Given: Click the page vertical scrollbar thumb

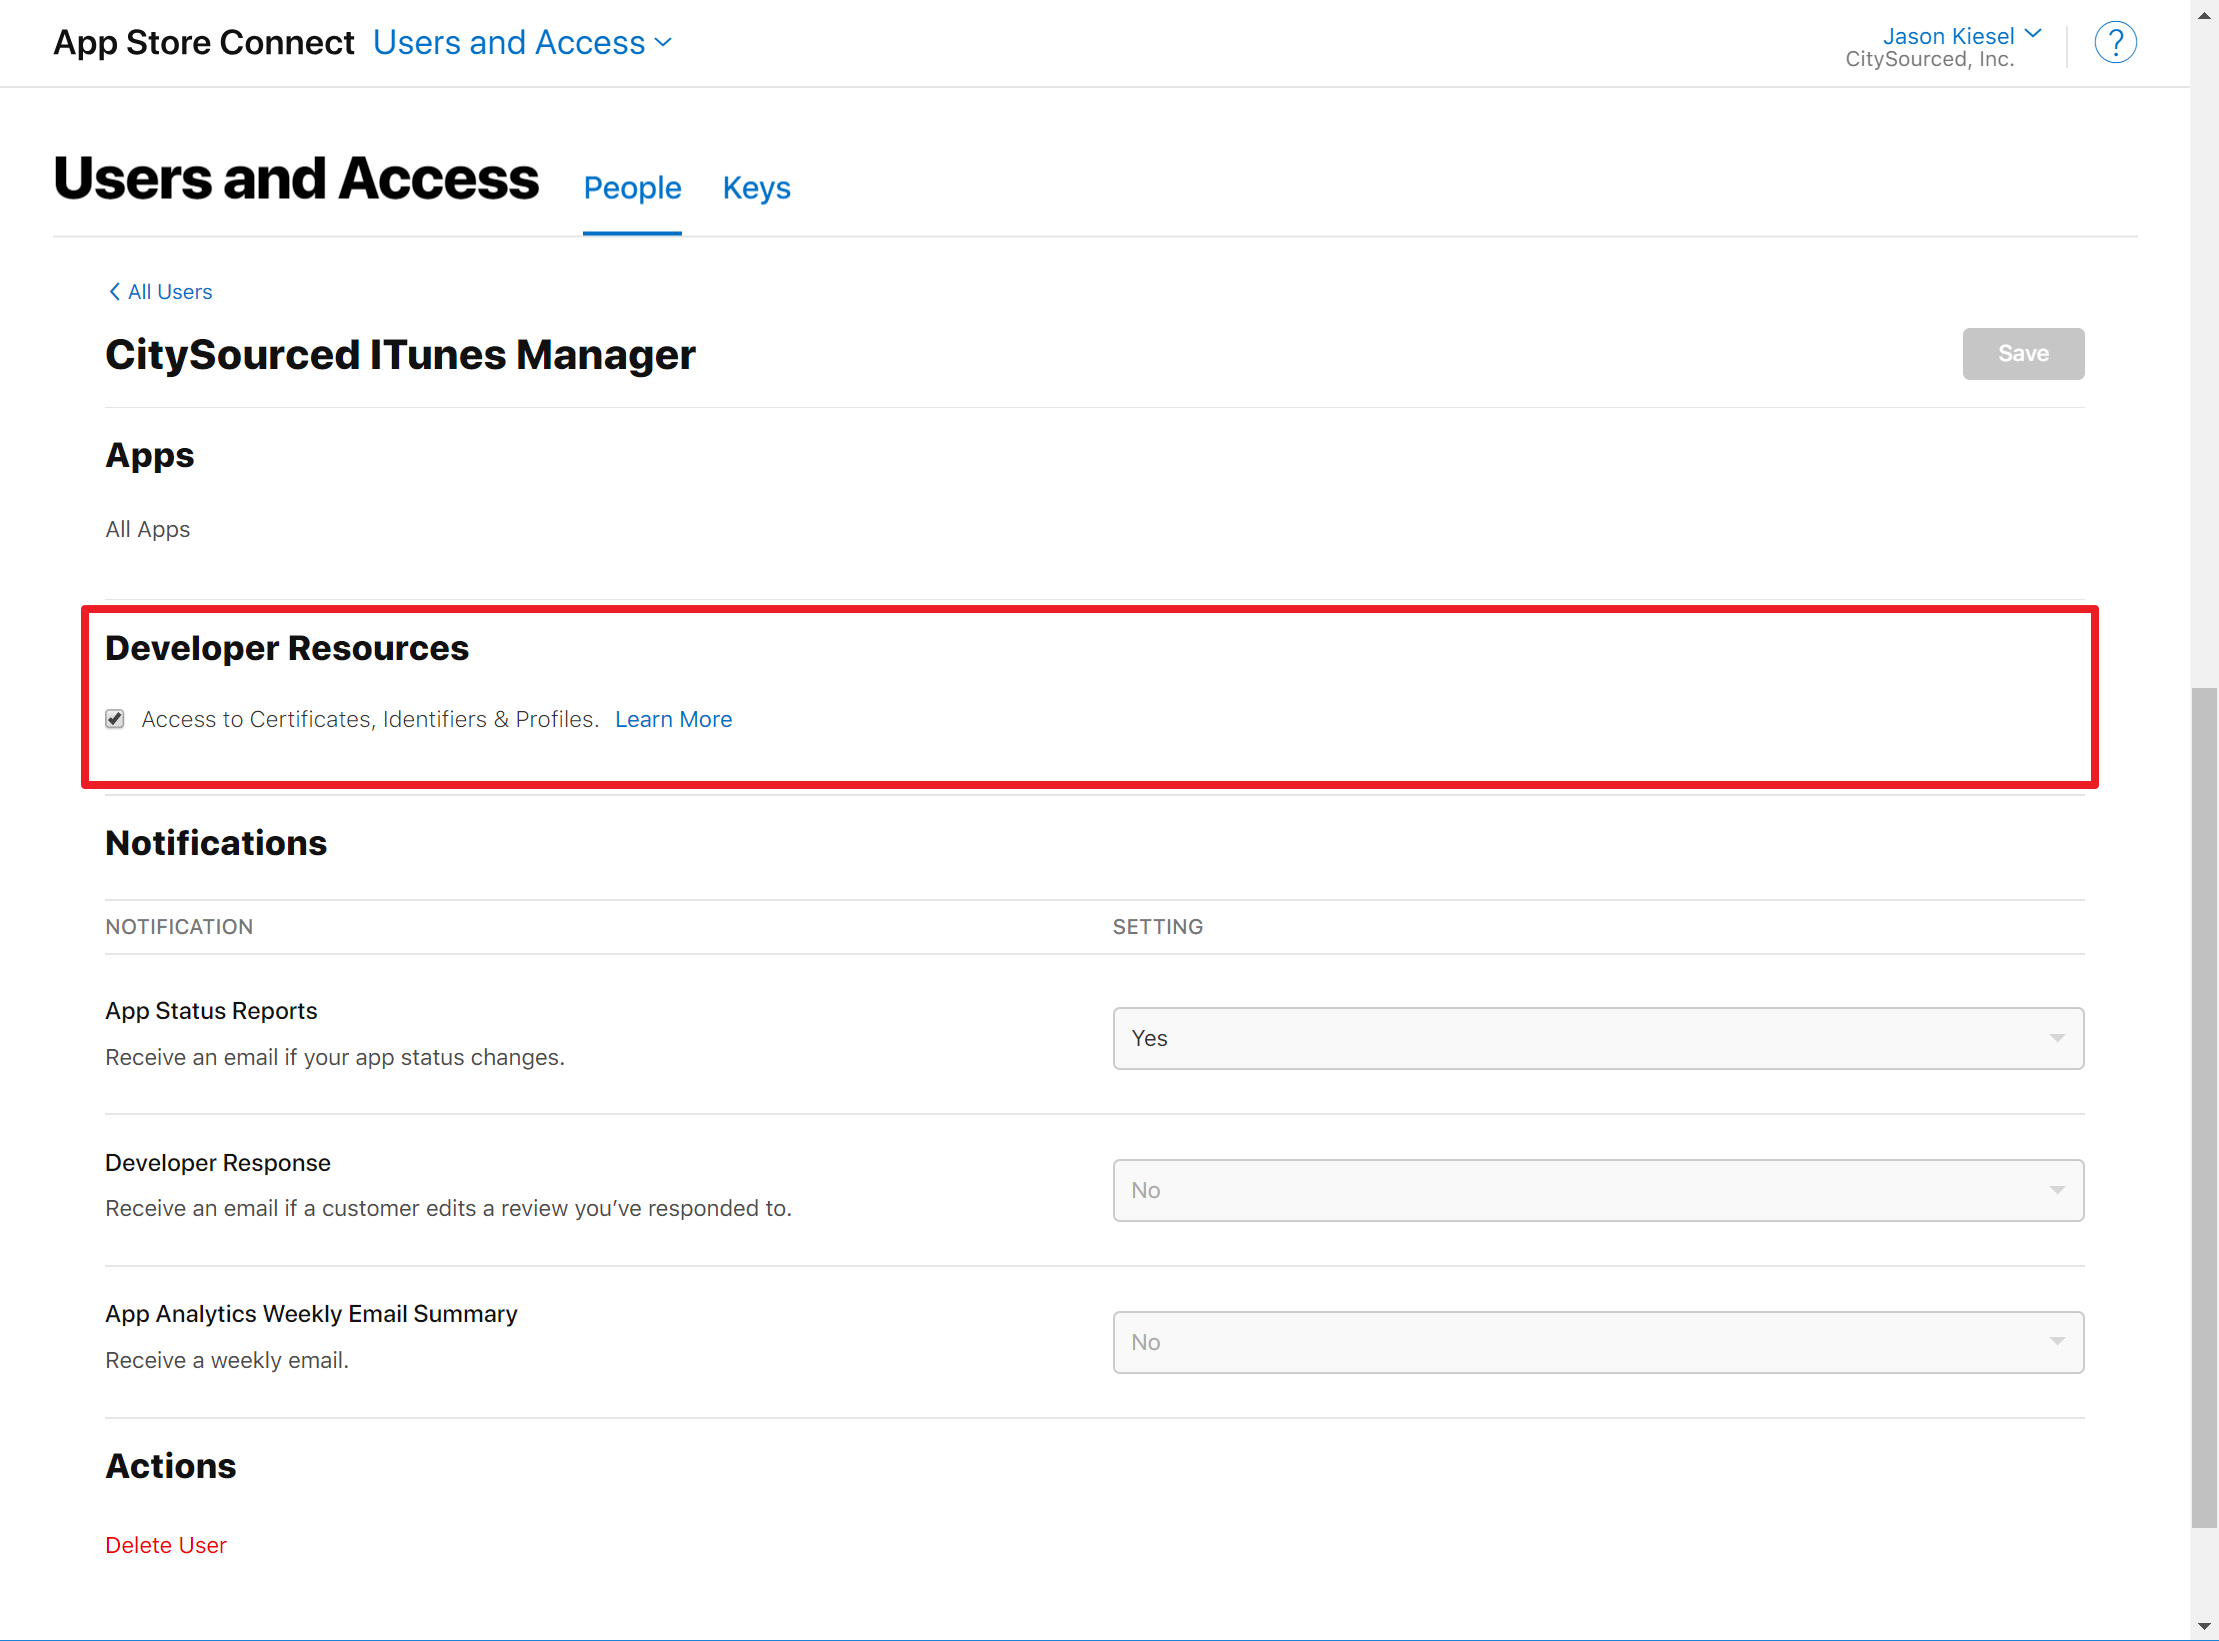Looking at the screenshot, I should tap(2204, 1107).
